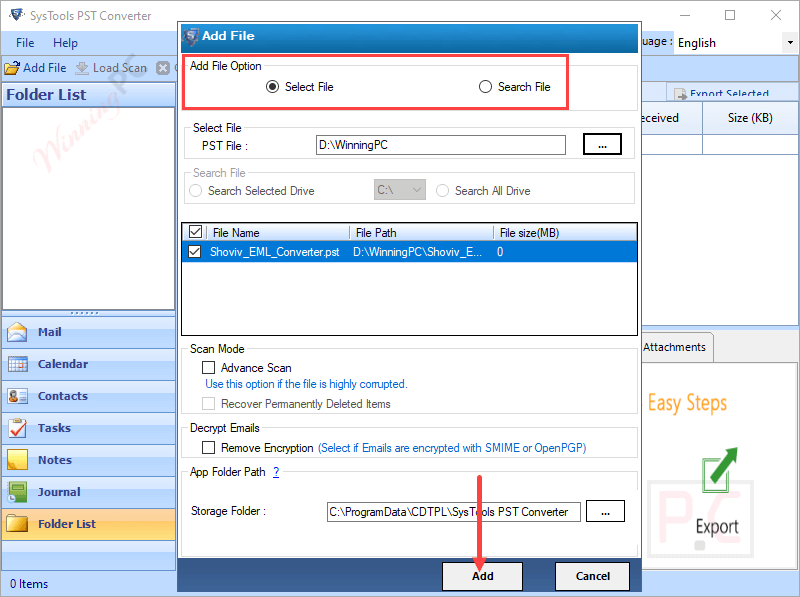Choose the Select File radio option
Screen dimensions: 800x597
click(x=272, y=87)
